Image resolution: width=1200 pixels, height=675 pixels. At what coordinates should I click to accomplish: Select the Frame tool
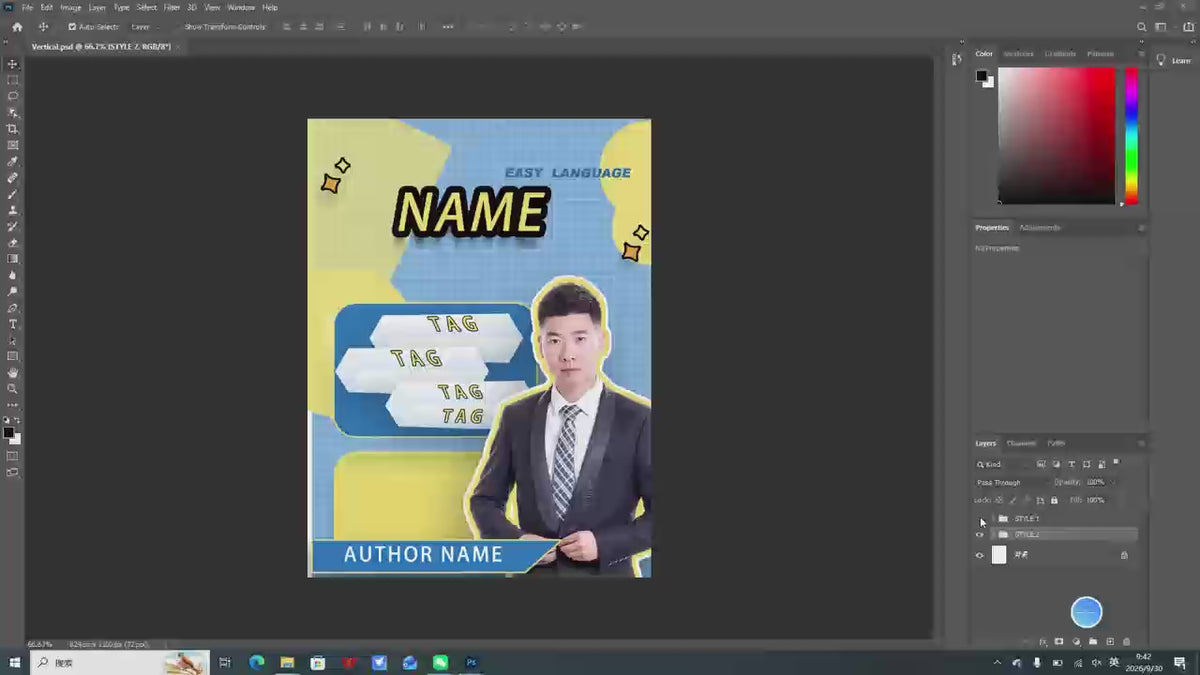12,145
